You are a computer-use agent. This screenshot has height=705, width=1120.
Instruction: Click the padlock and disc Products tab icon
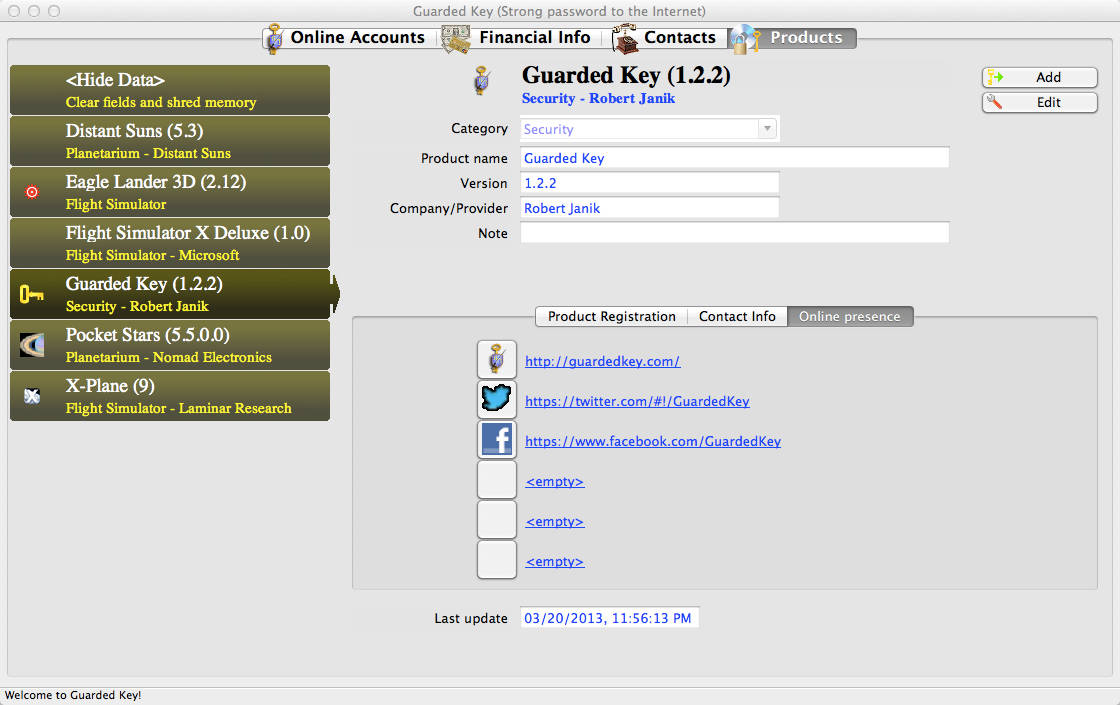coord(745,39)
